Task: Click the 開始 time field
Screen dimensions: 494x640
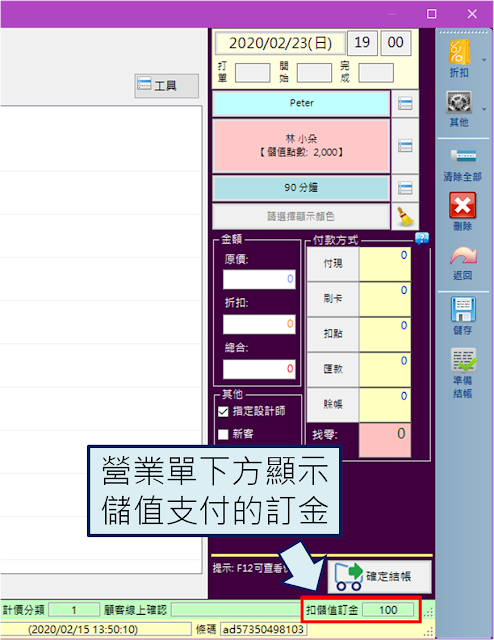Action: pyautogui.click(x=314, y=73)
